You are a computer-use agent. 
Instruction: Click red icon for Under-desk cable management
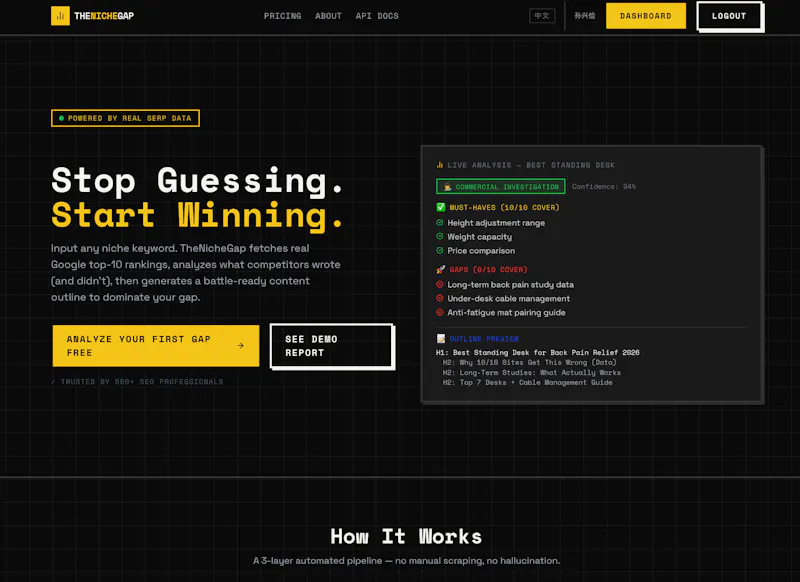pos(440,298)
